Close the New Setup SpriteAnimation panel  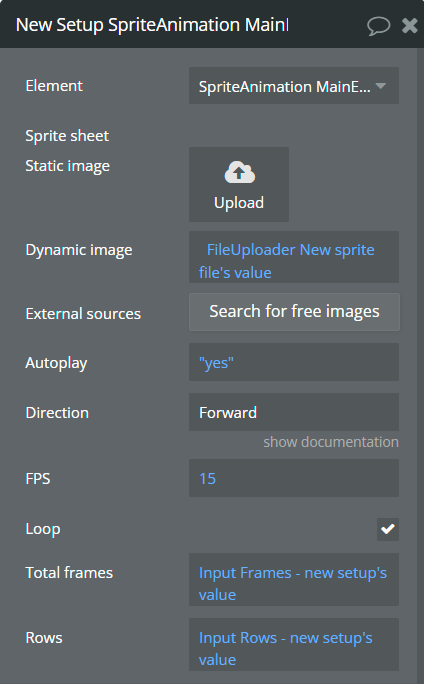point(409,26)
